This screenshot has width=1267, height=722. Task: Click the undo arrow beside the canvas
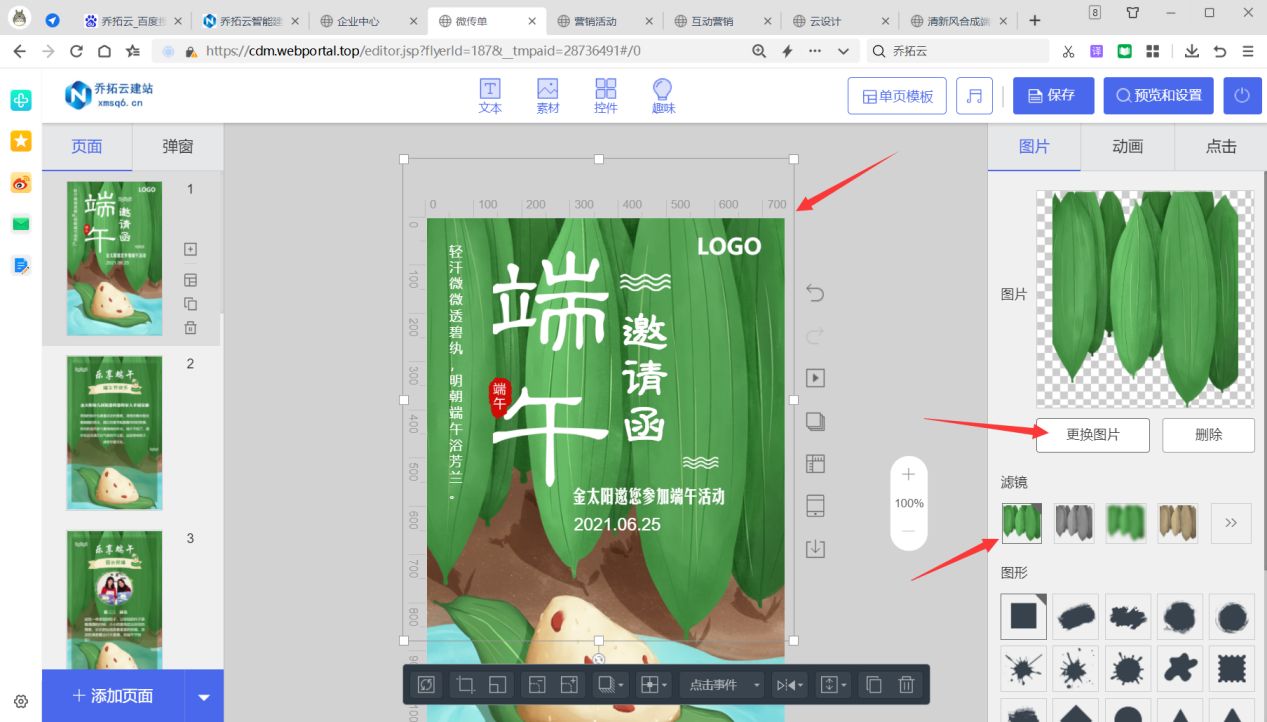(x=813, y=293)
